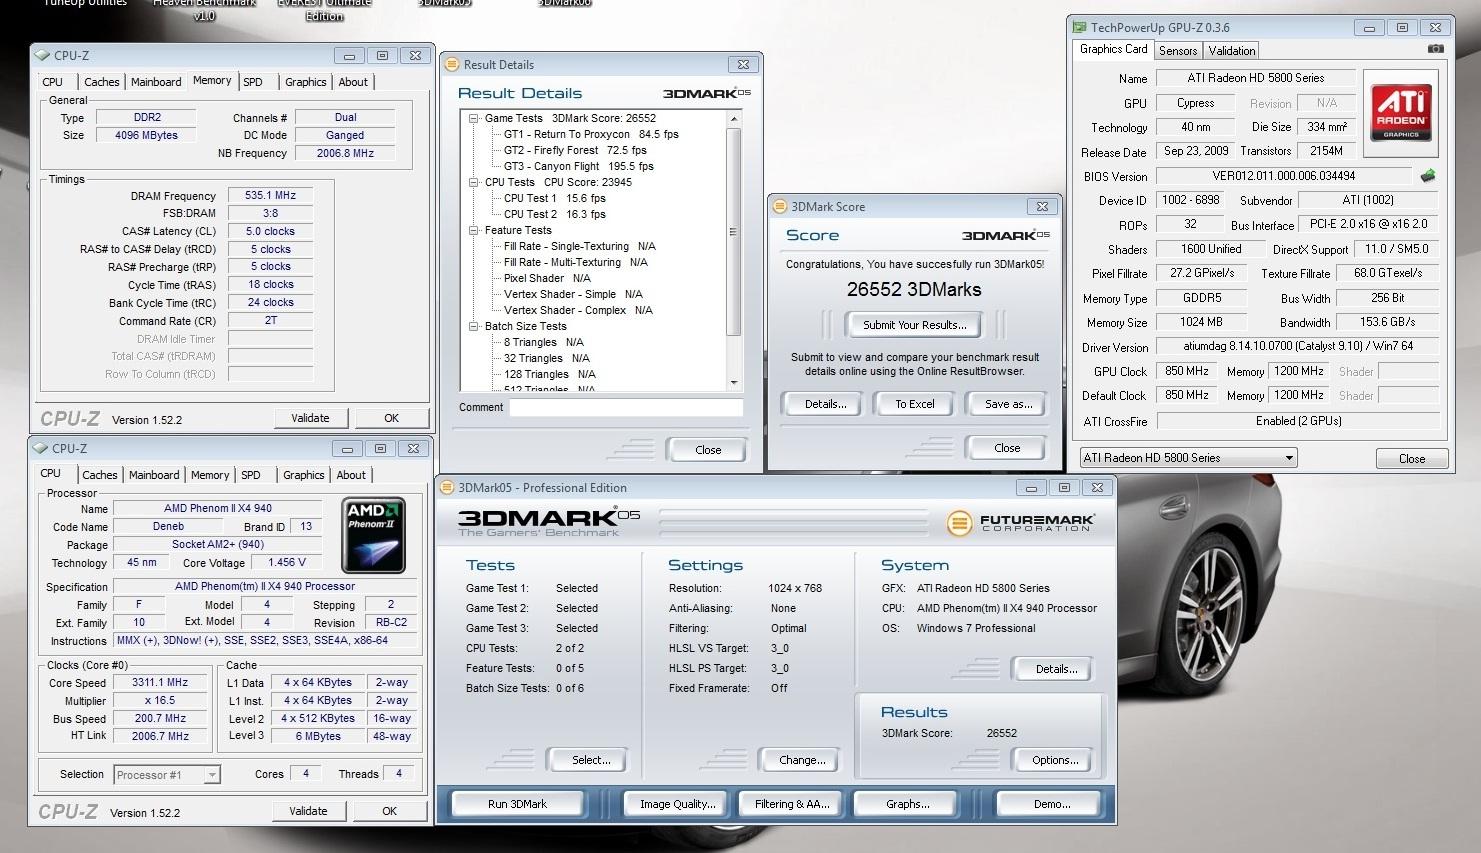Click the Run 3DMark button
Image resolution: width=1481 pixels, height=853 pixels.
point(518,804)
